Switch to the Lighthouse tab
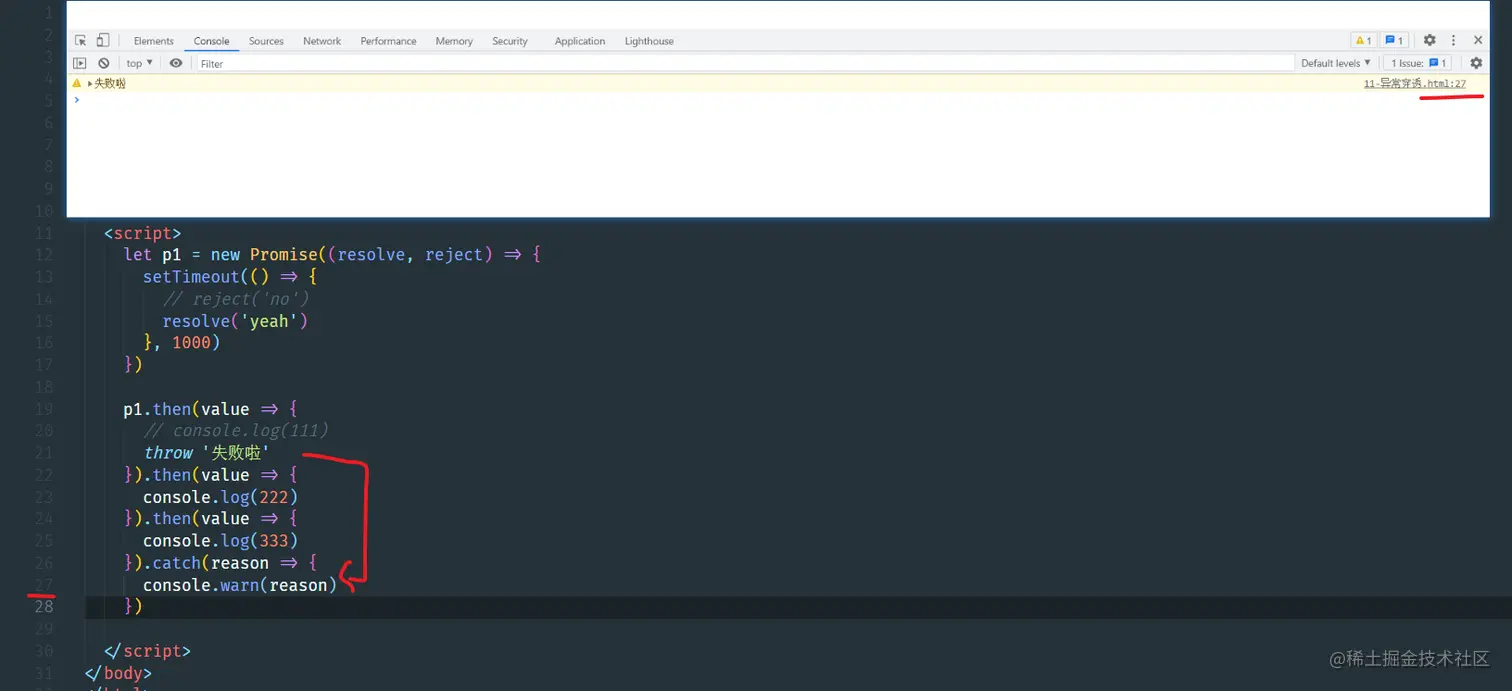Viewport: 1512px width, 691px height. tap(649, 41)
